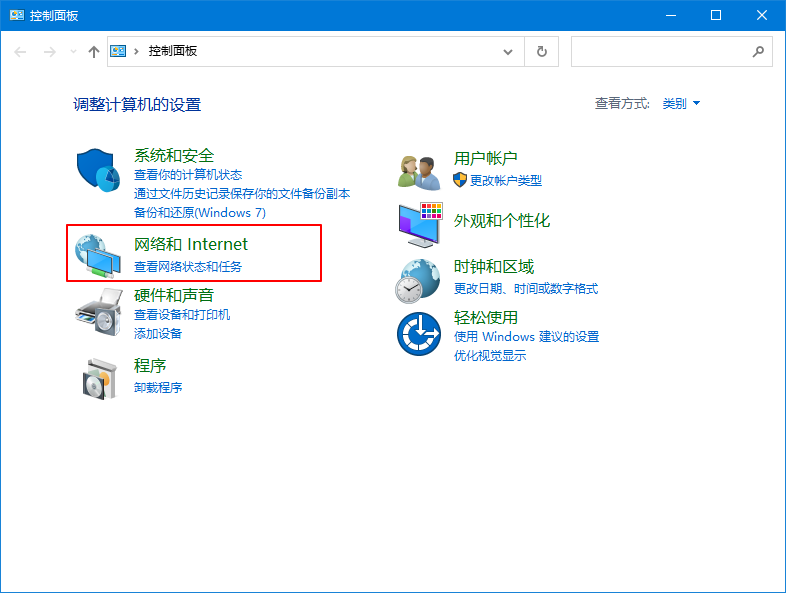Open 卸载程序 link

click(158, 388)
